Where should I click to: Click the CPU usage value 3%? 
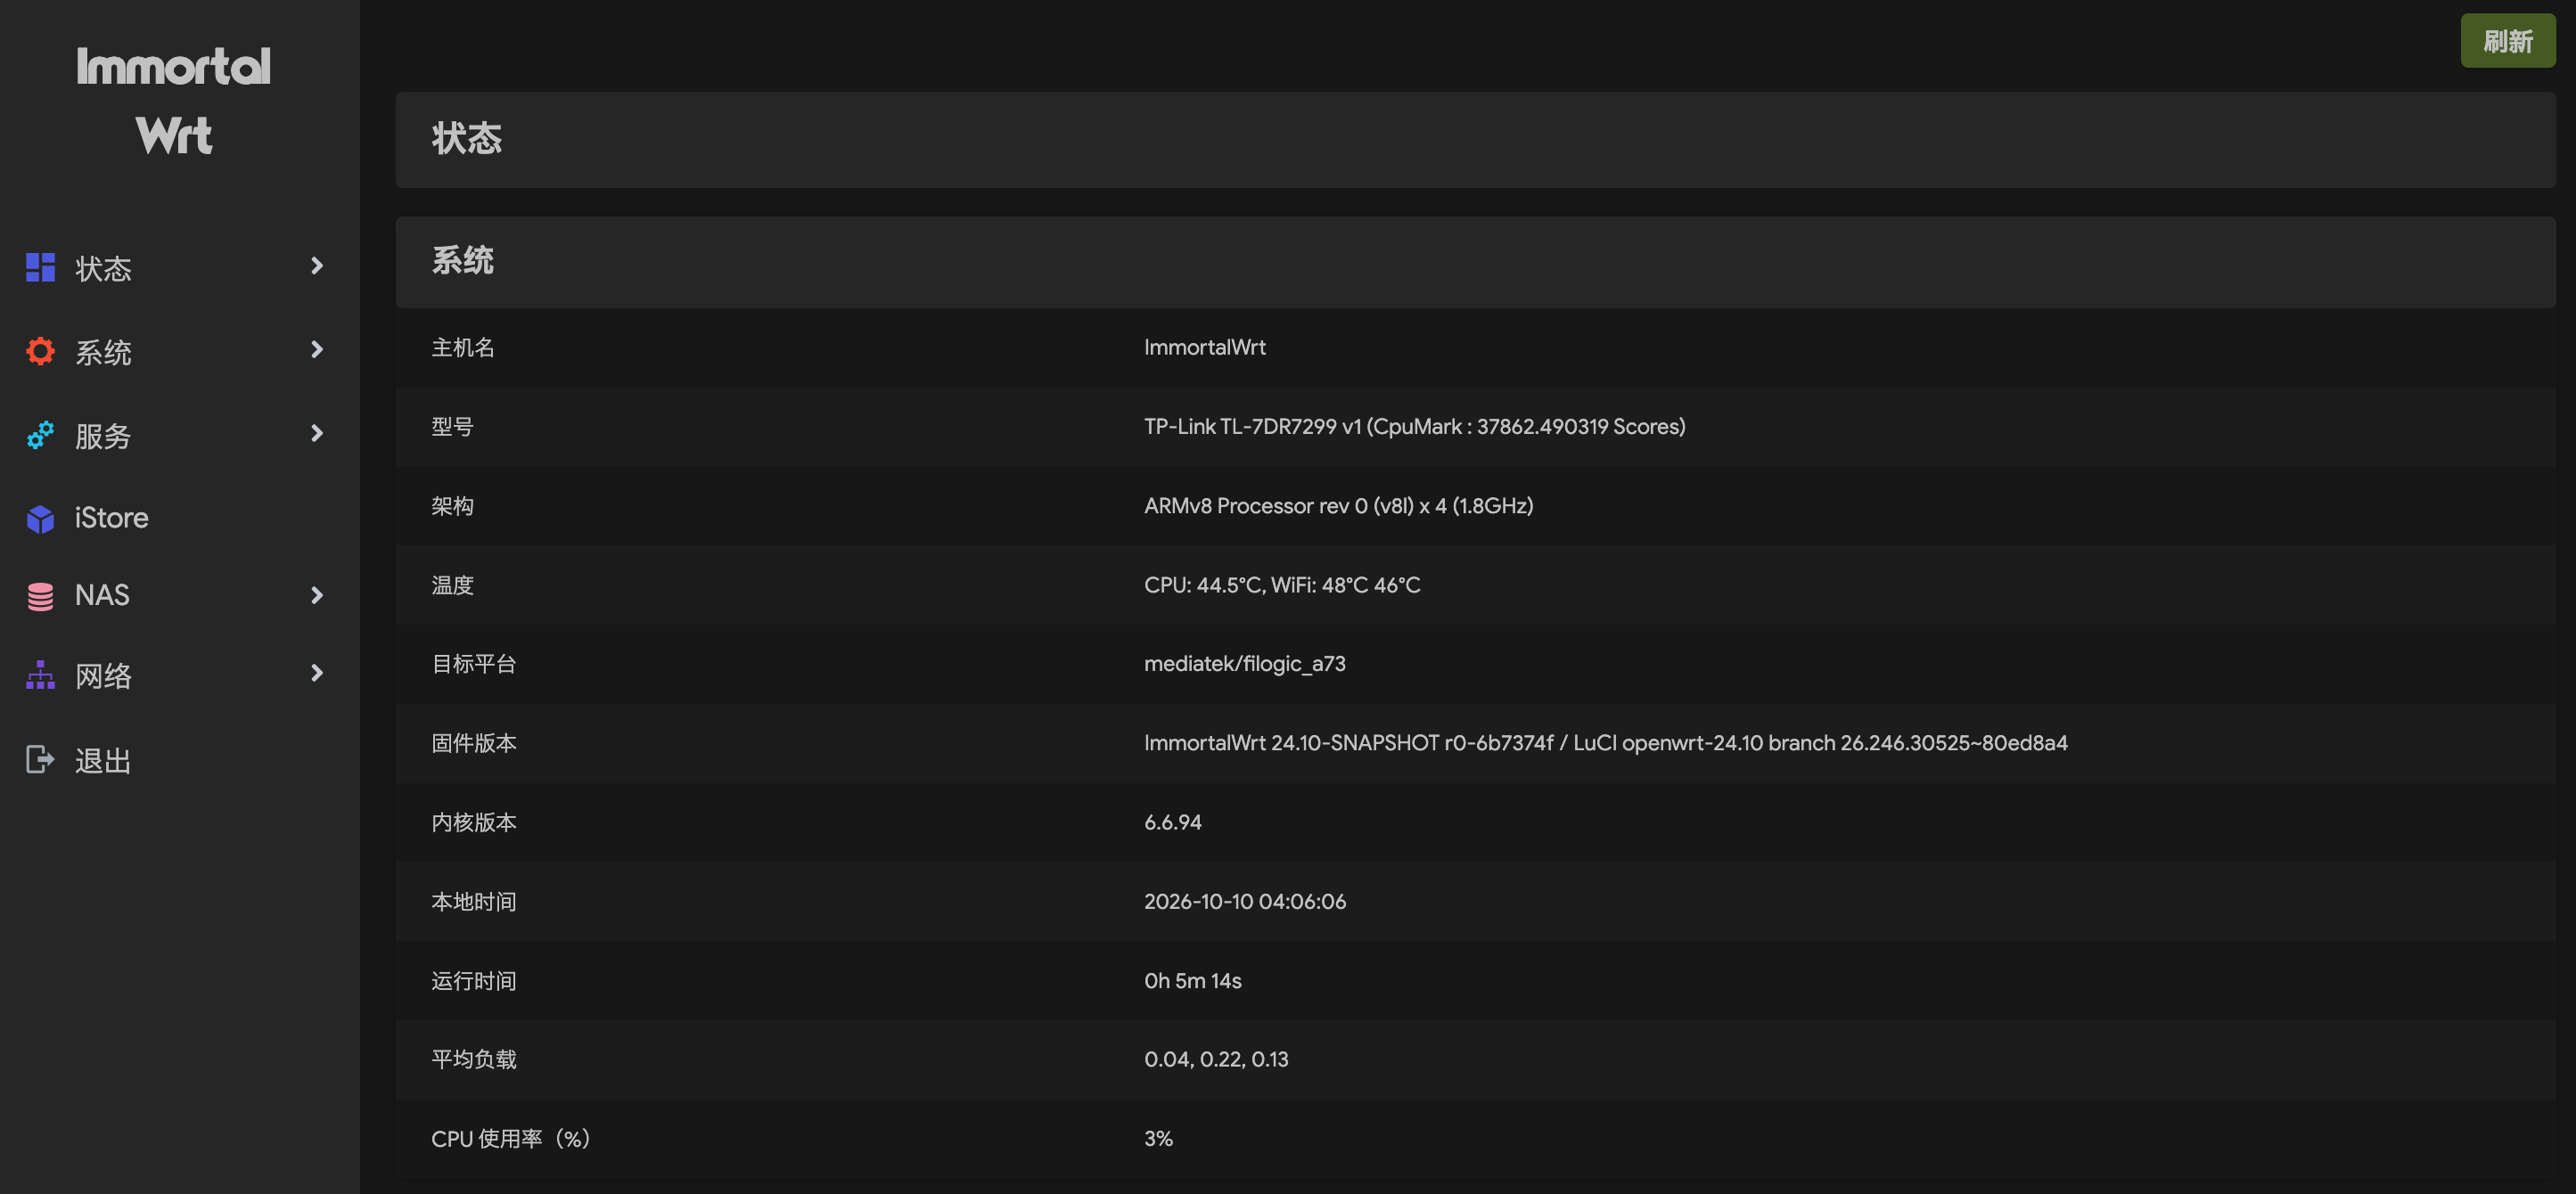tap(1158, 1139)
